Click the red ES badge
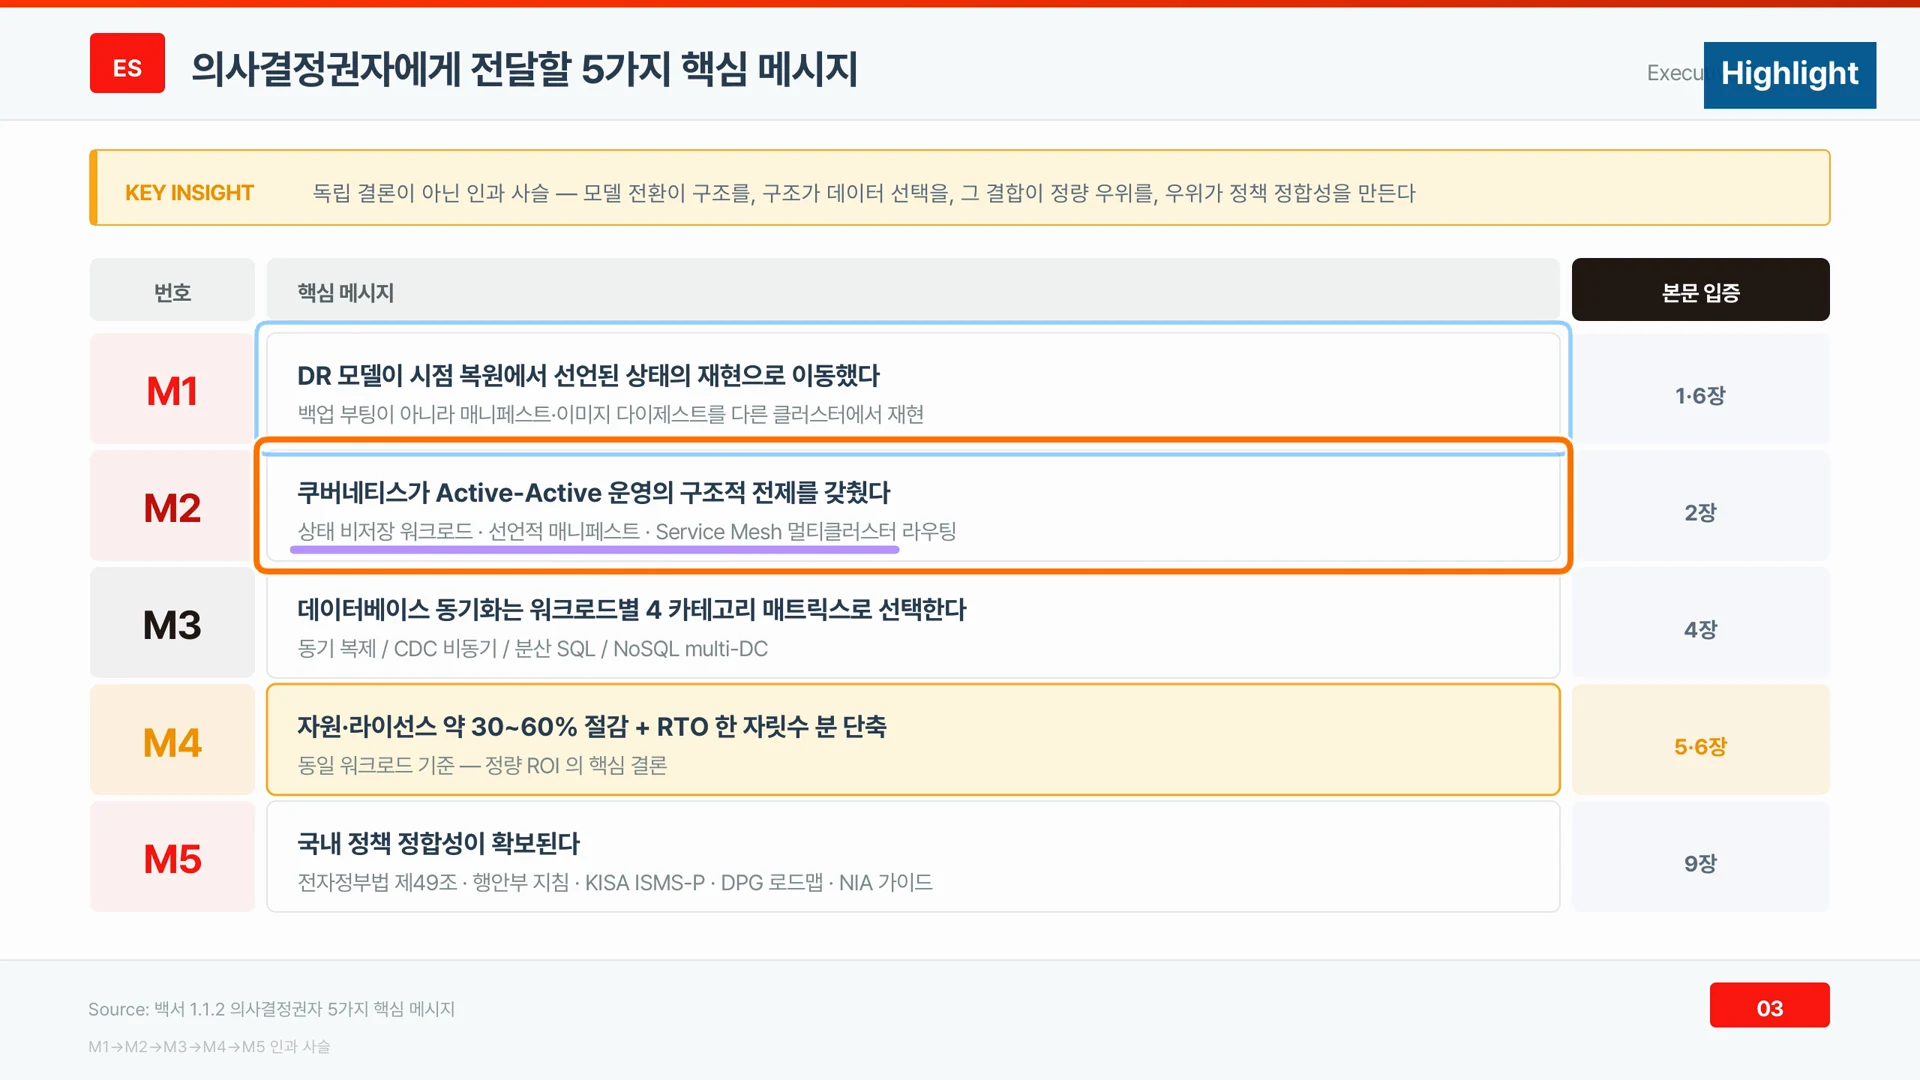Image resolution: width=1920 pixels, height=1080 pixels. point(127,63)
